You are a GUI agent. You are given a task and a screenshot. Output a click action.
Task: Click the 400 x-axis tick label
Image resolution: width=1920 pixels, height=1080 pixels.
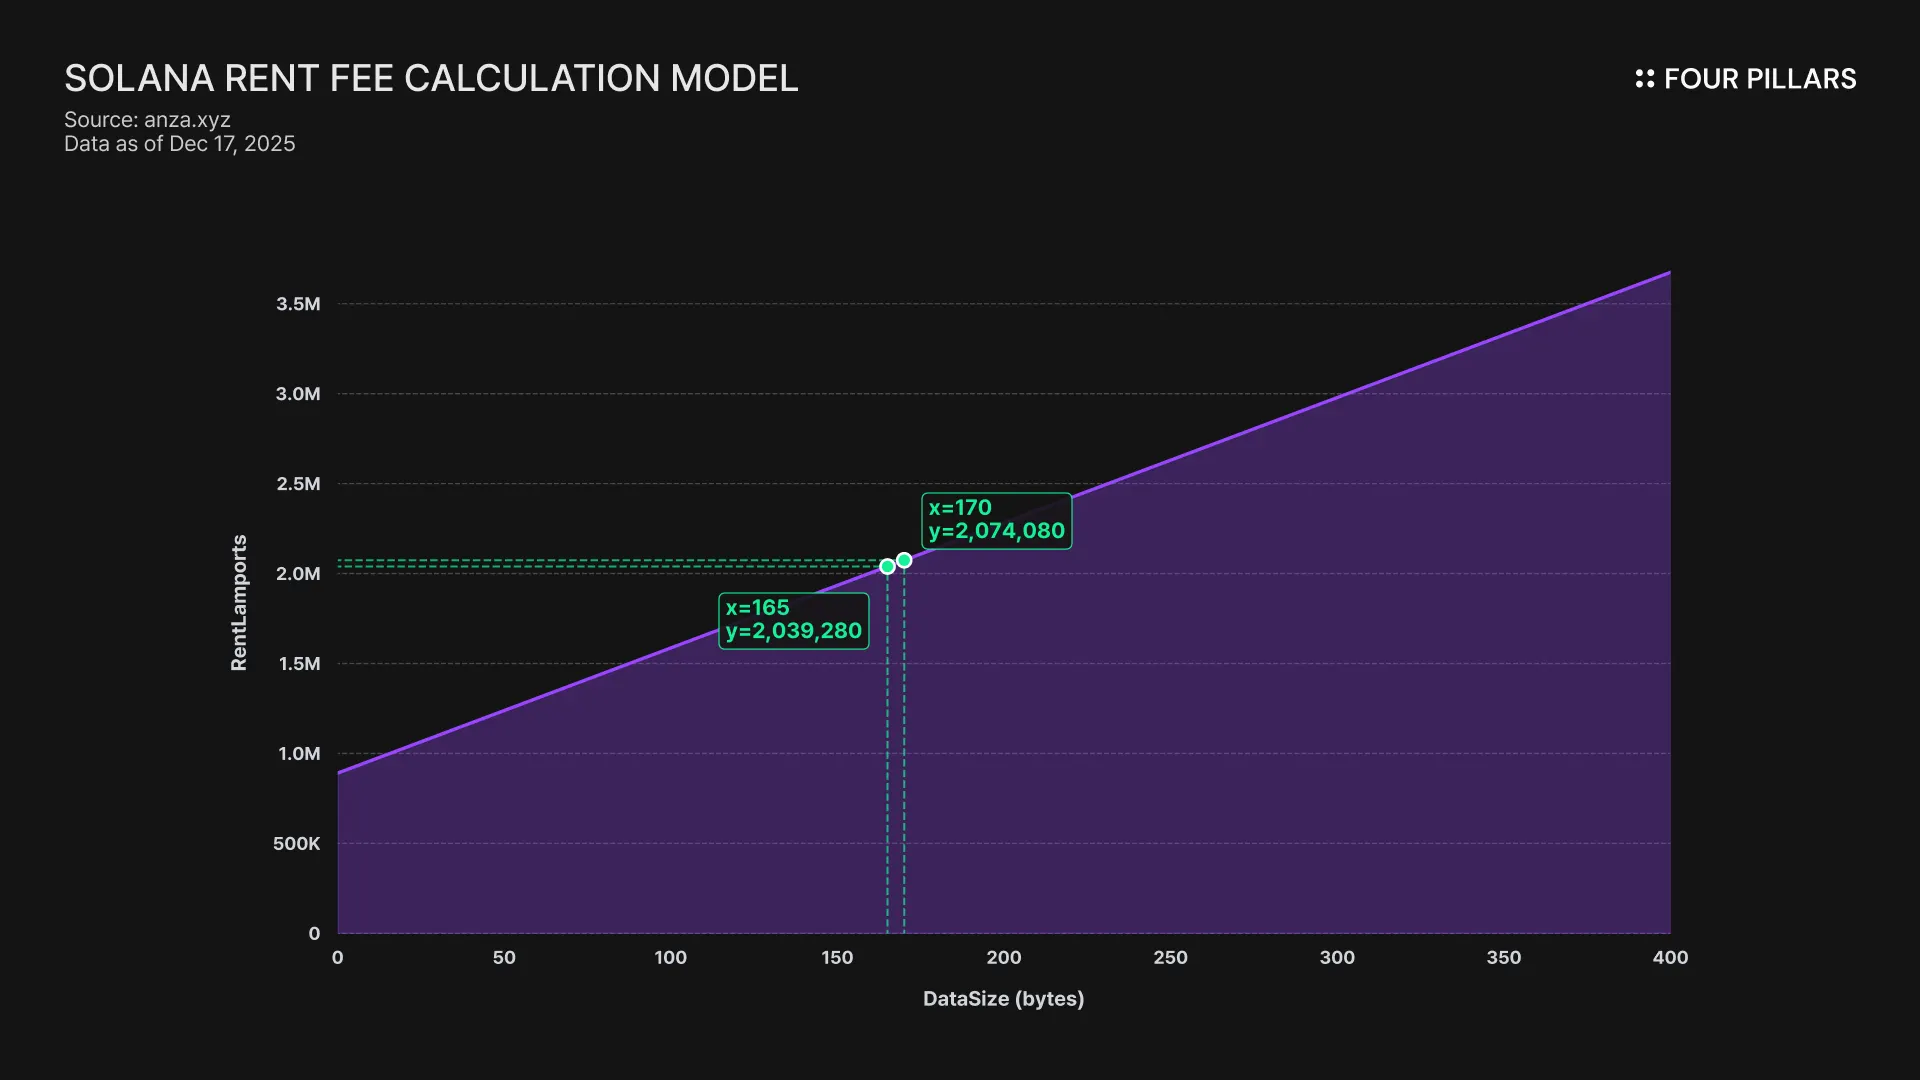[1670, 958]
